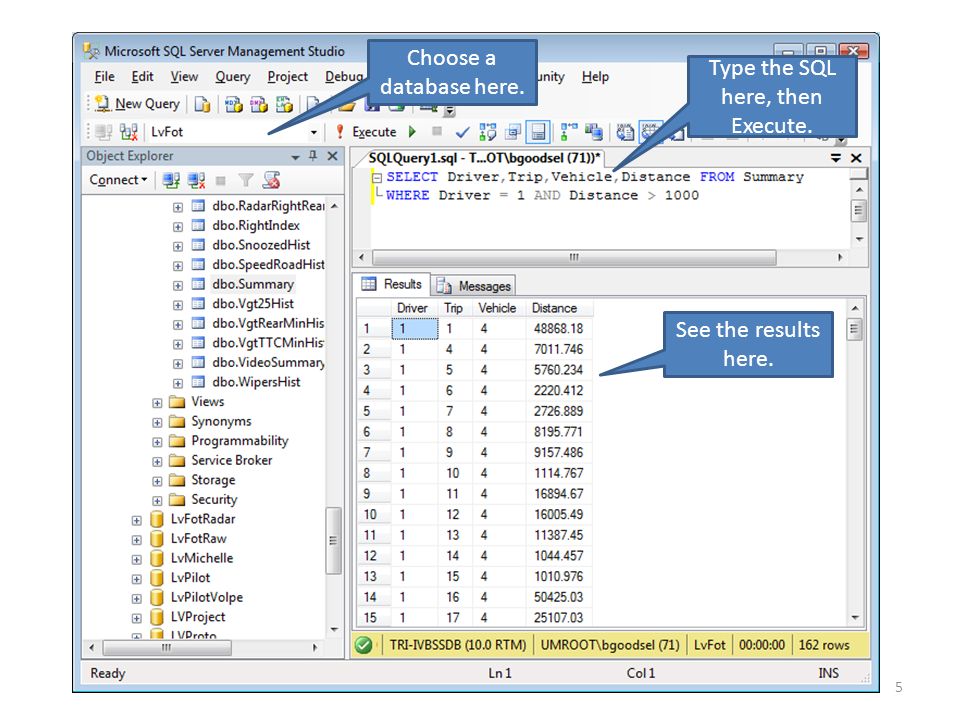Open the Query menu
The image size is (960, 720).
pos(233,77)
